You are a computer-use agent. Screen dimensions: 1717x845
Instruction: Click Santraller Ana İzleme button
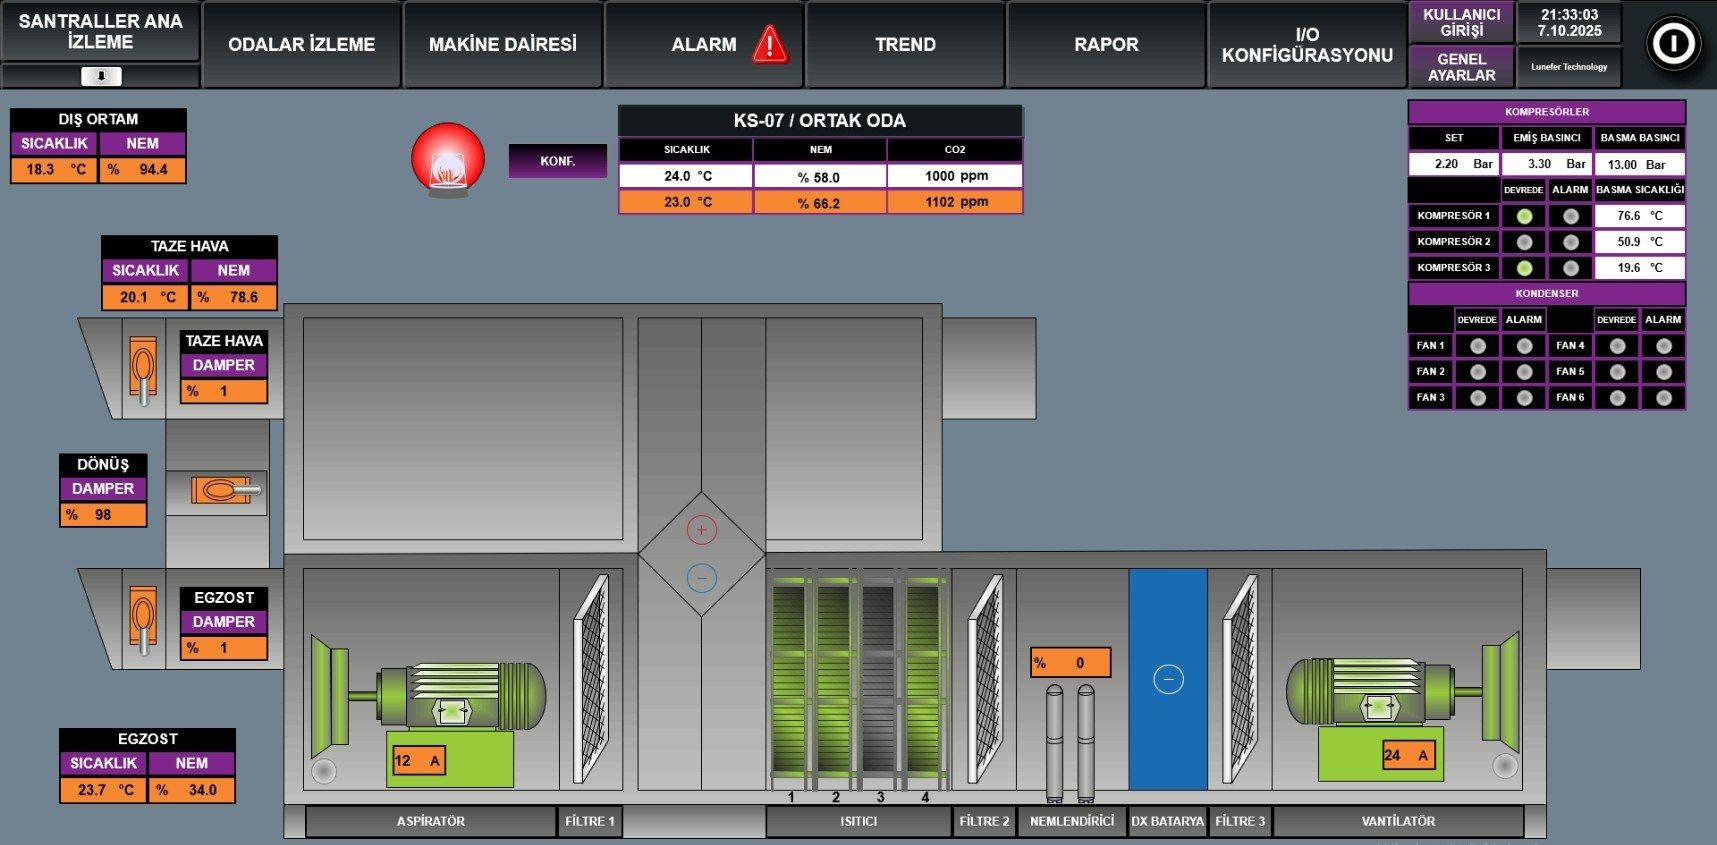[x=101, y=31]
